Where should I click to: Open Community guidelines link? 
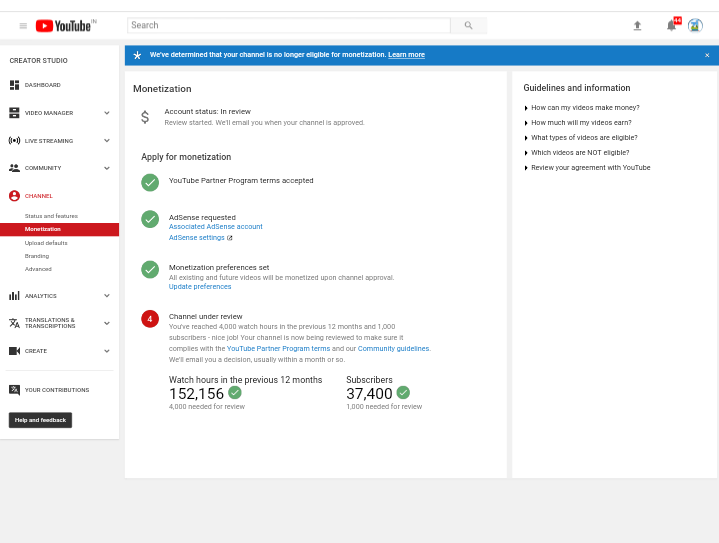393,349
